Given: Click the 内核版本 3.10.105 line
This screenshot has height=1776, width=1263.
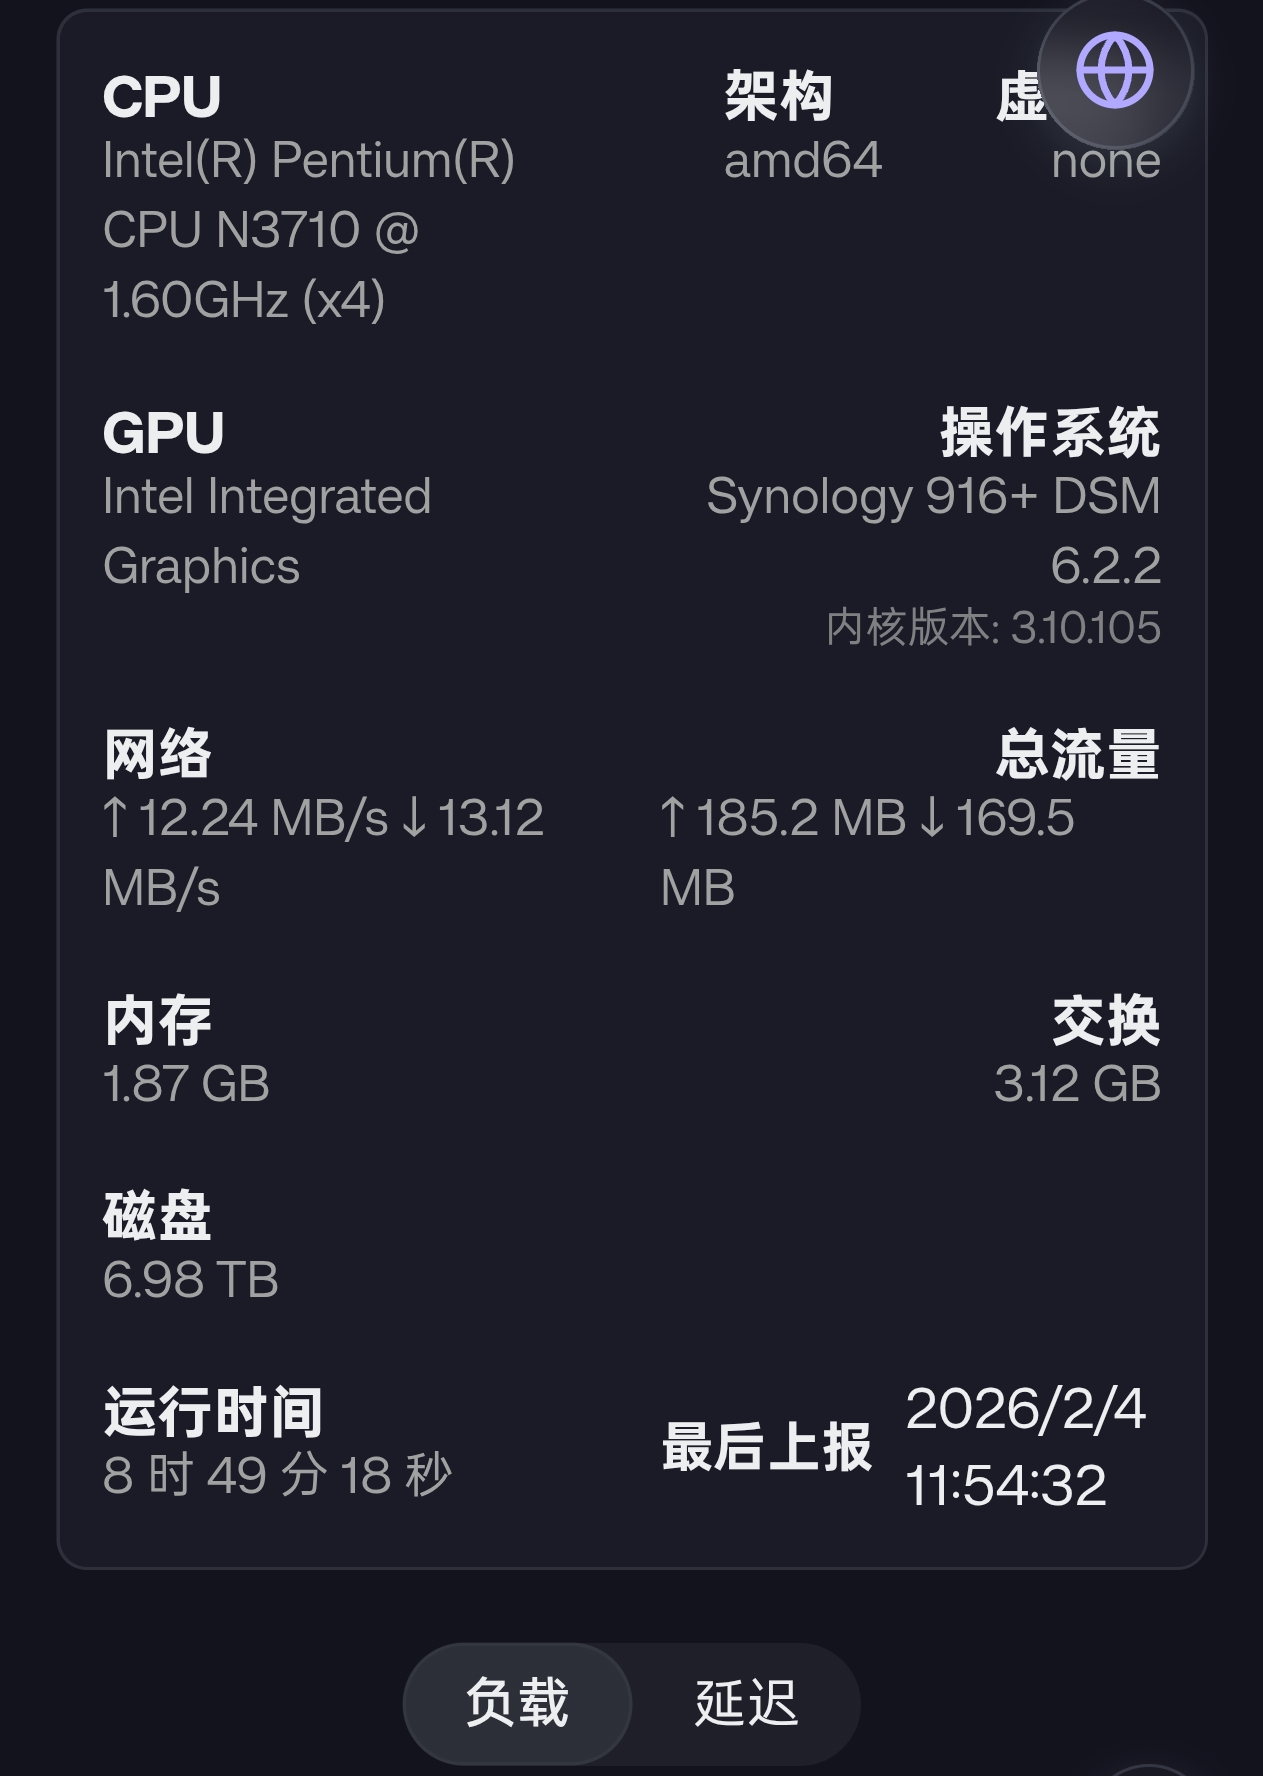Looking at the screenshot, I should 993,628.
